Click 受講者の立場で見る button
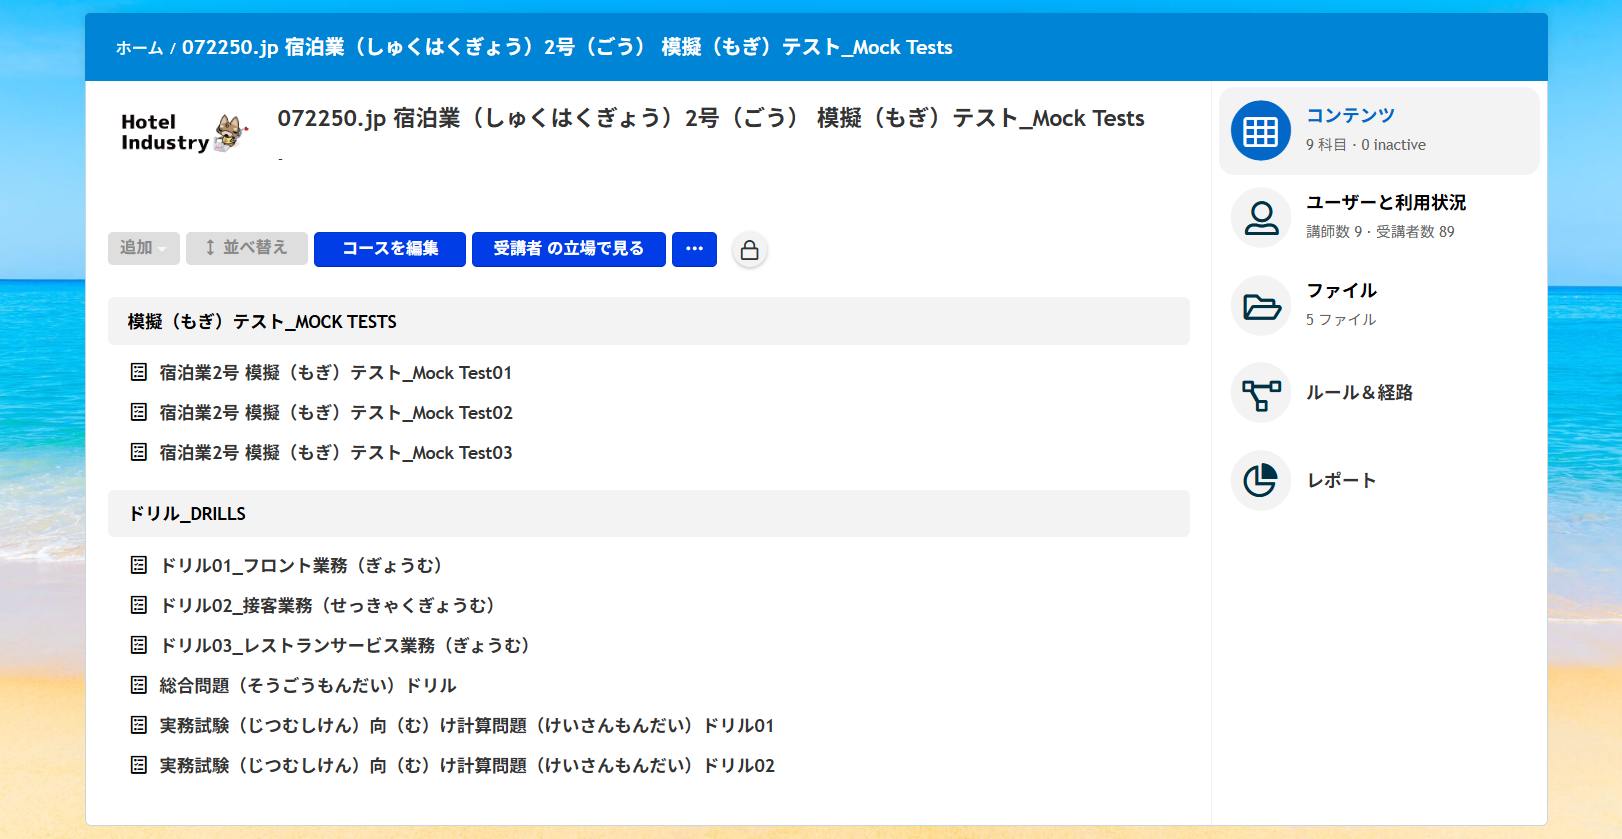Image resolution: width=1622 pixels, height=839 pixels. pos(568,249)
